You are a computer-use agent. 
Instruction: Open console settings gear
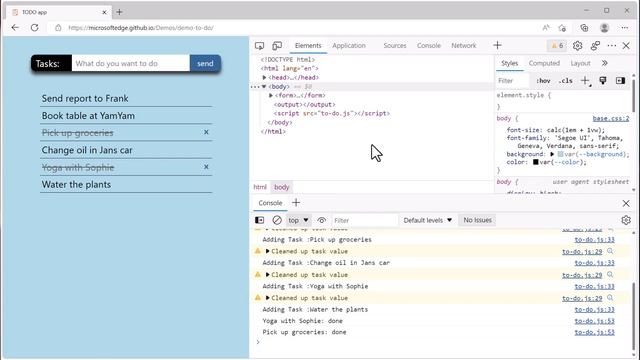tap(626, 220)
